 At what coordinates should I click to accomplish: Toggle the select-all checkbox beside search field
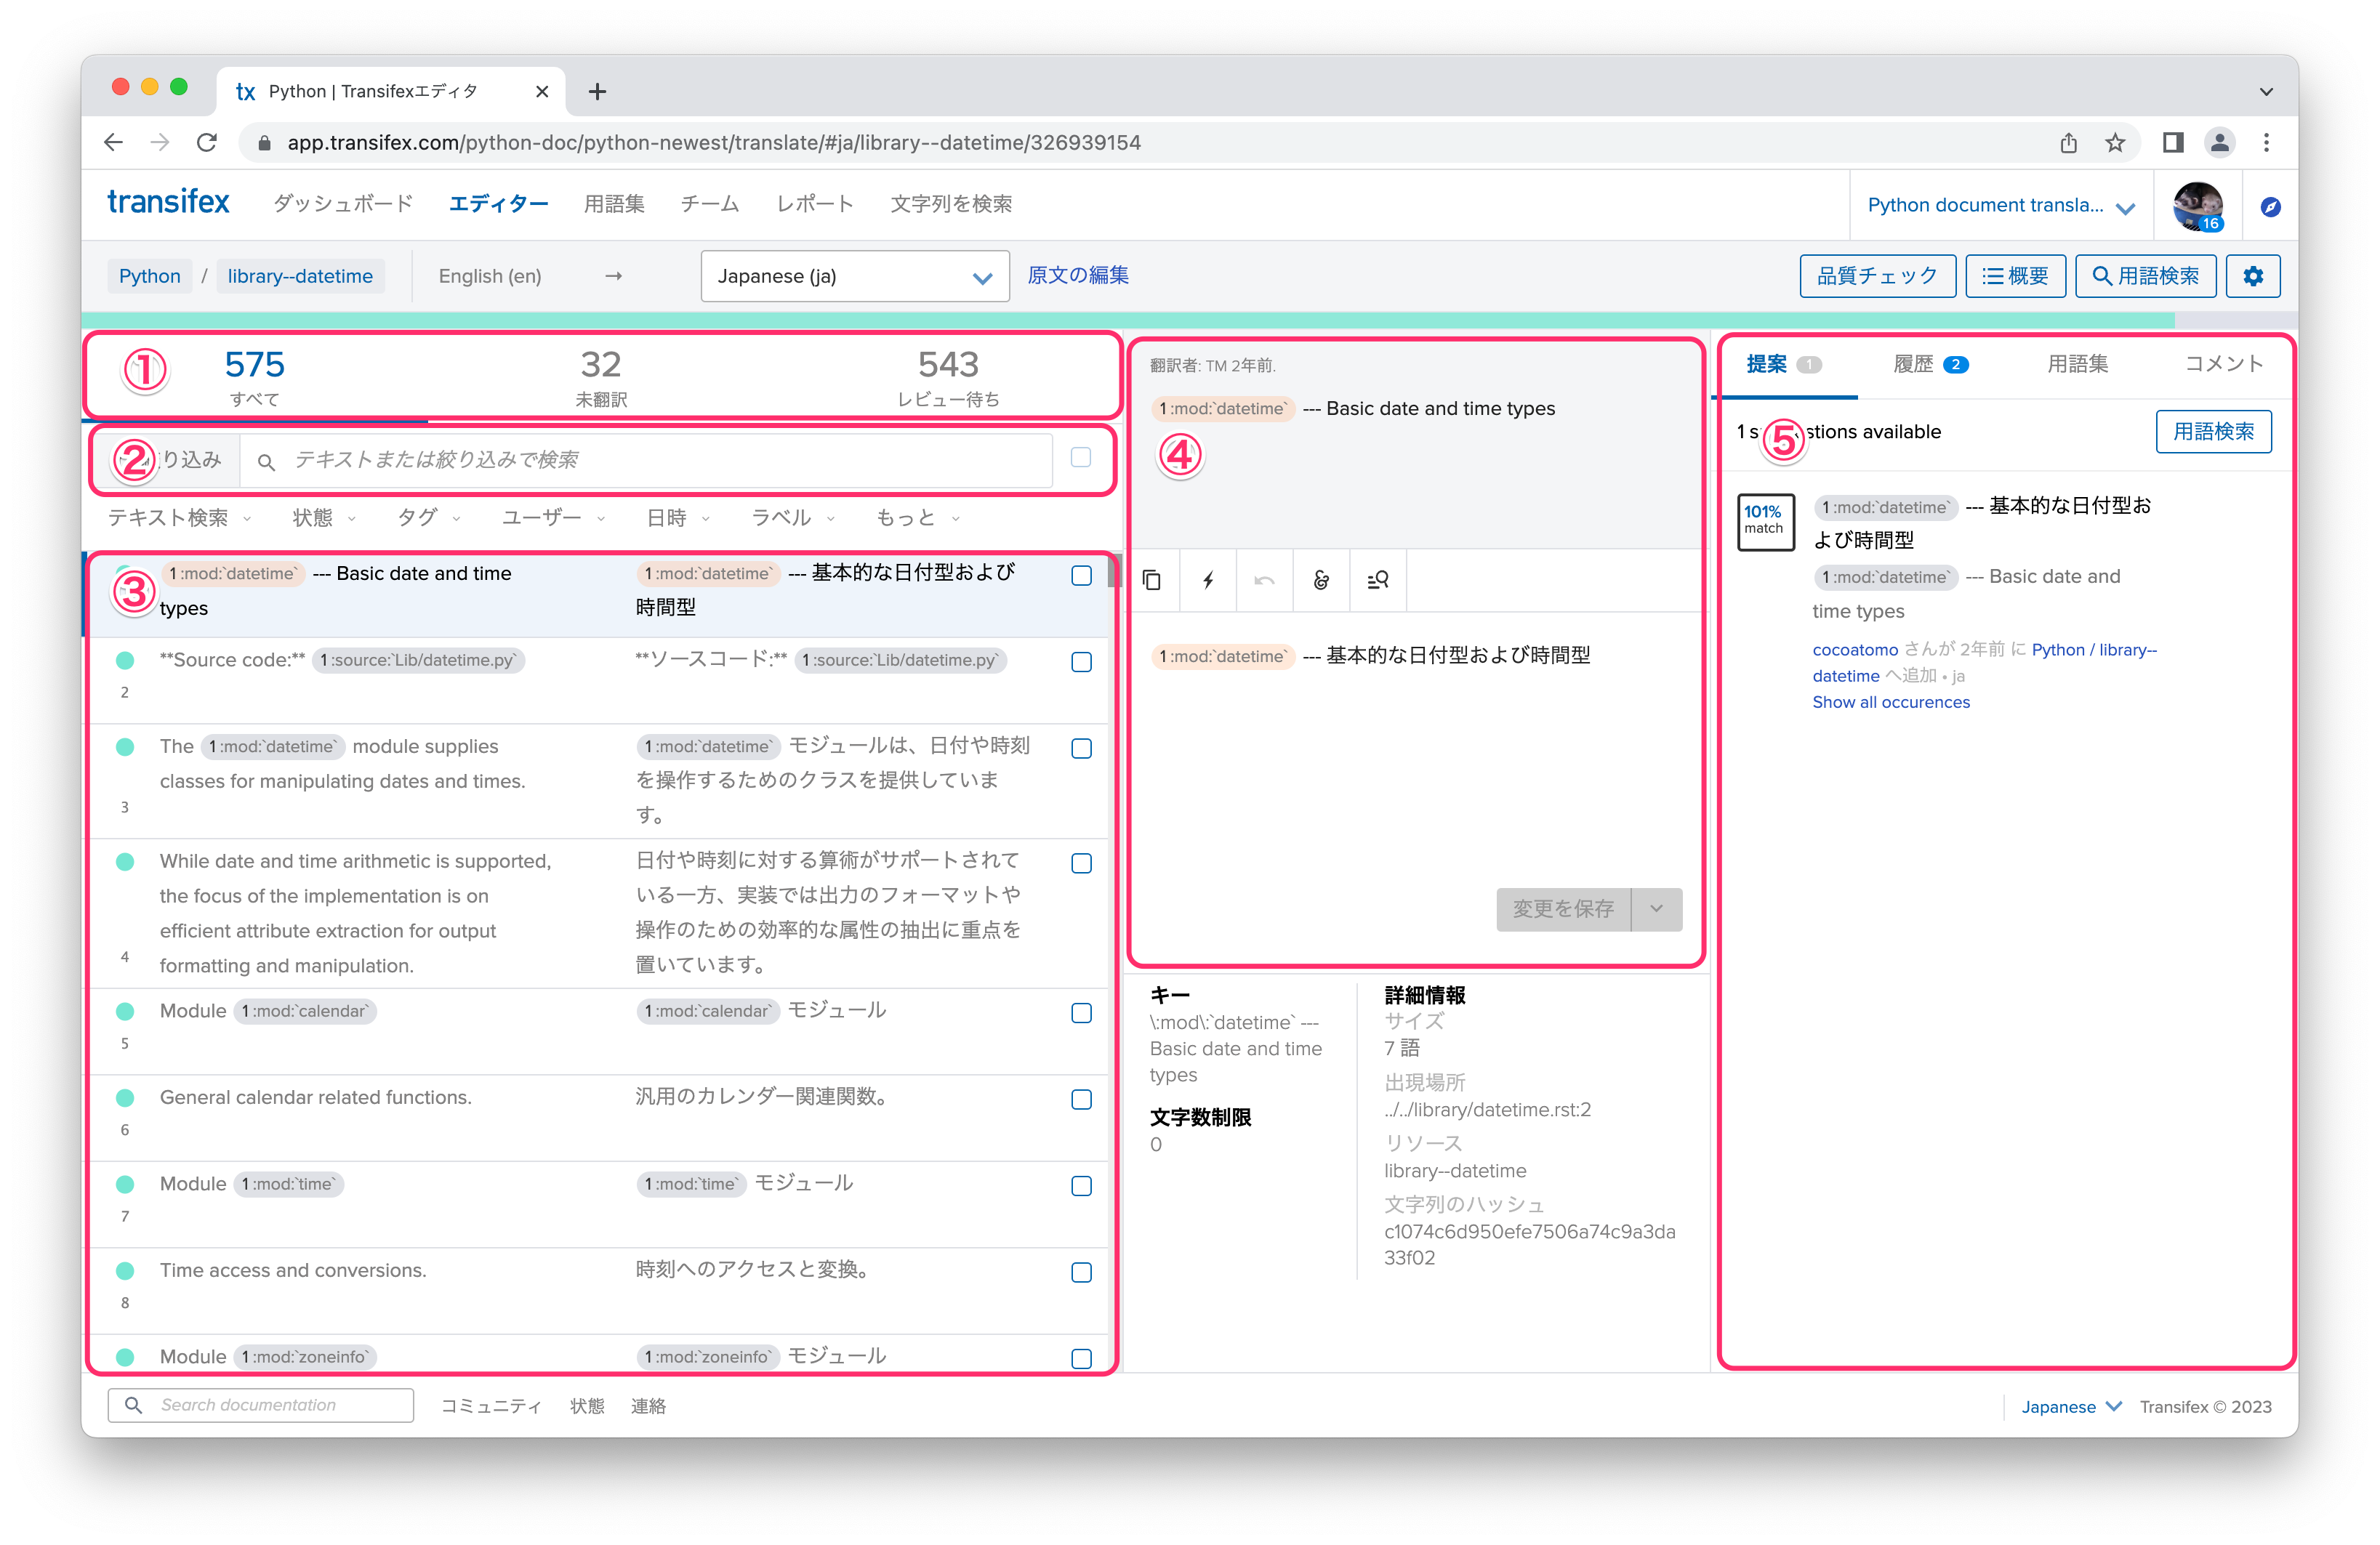(x=1080, y=457)
